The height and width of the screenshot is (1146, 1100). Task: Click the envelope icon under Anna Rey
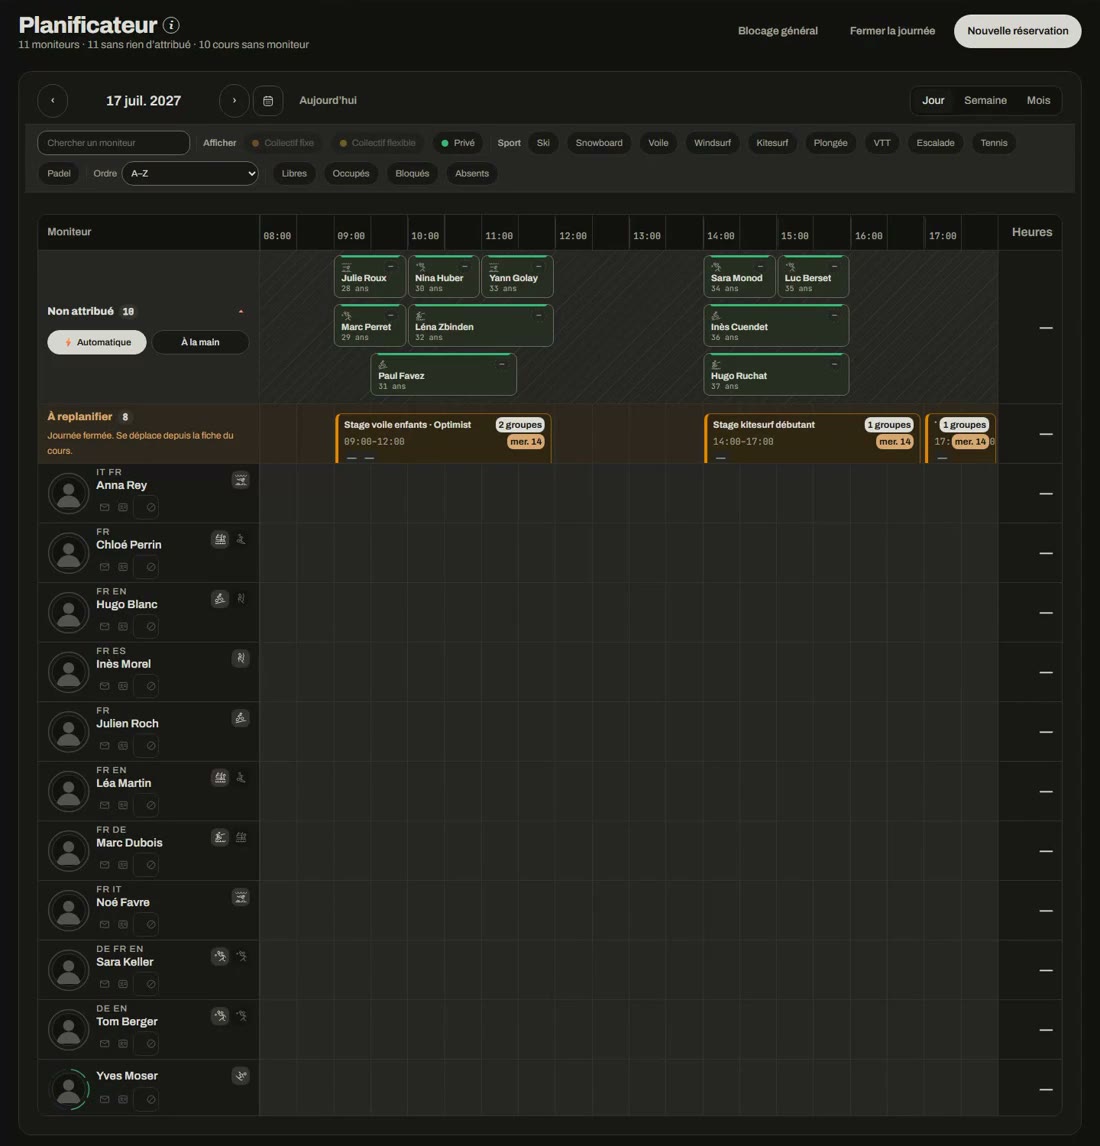[105, 507]
